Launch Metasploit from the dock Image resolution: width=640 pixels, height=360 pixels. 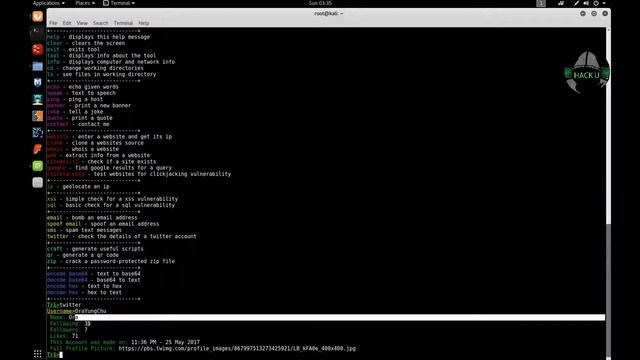[x=38, y=82]
